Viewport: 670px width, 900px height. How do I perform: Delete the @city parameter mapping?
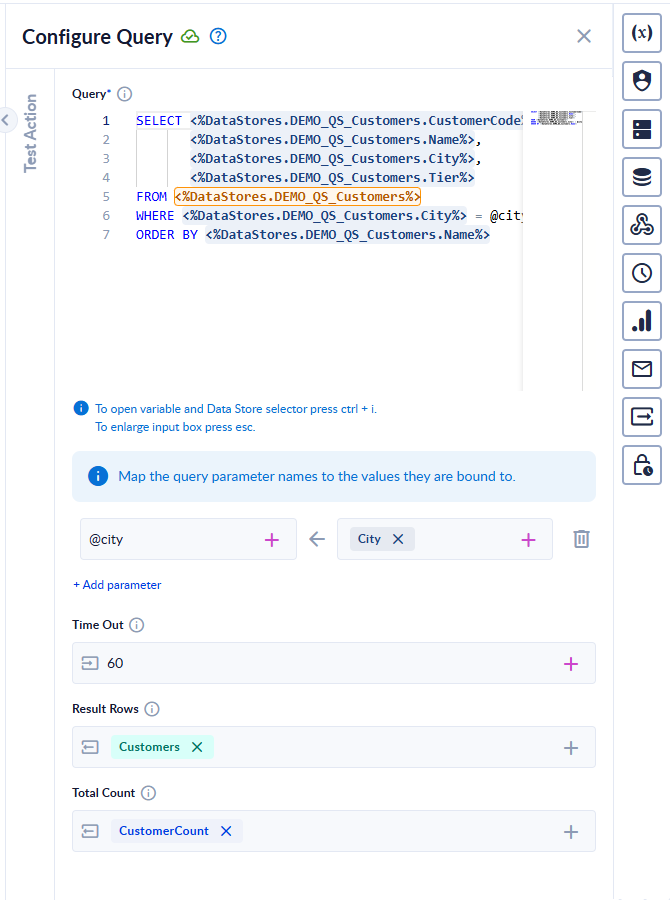tap(581, 539)
